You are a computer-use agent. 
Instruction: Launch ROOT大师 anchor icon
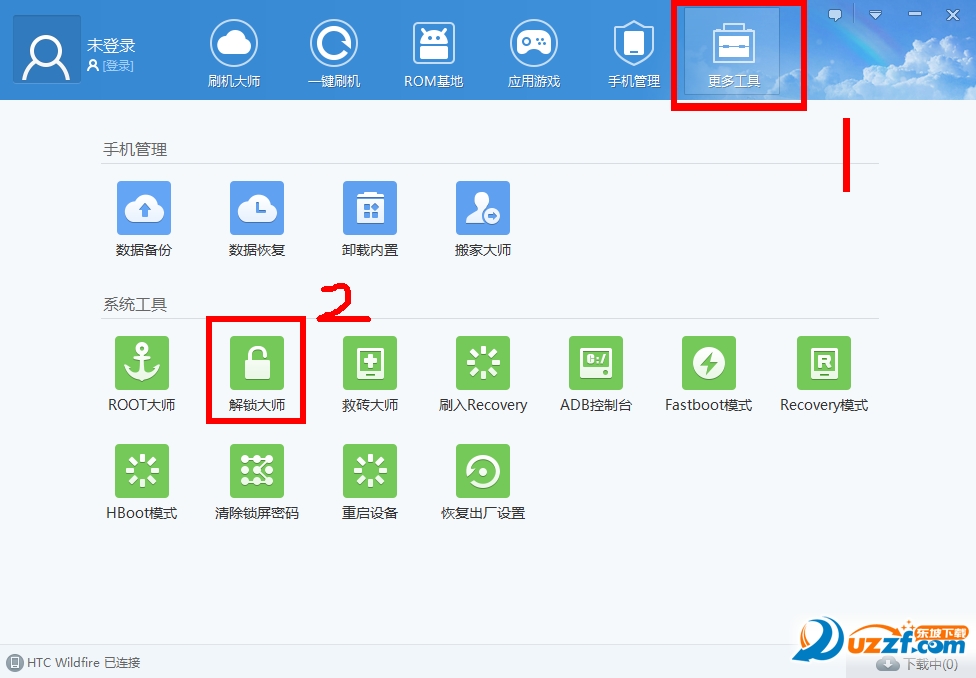tap(141, 363)
